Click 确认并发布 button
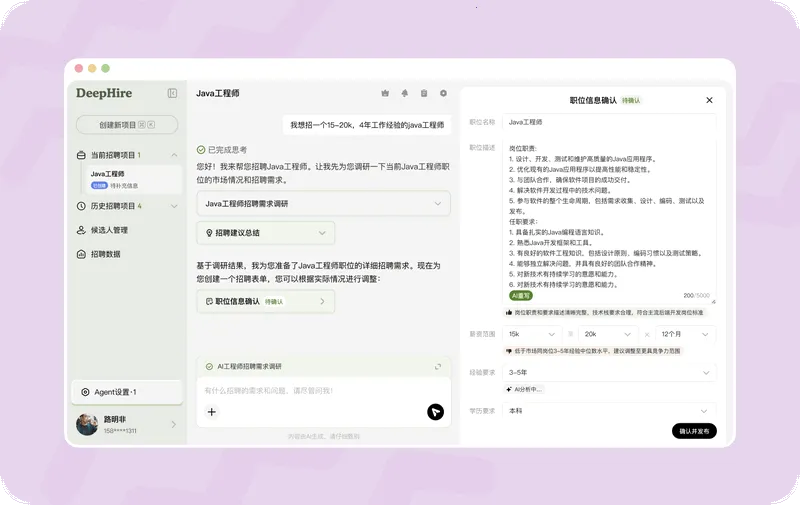The width and height of the screenshot is (800, 505). pyautogui.click(x=694, y=431)
